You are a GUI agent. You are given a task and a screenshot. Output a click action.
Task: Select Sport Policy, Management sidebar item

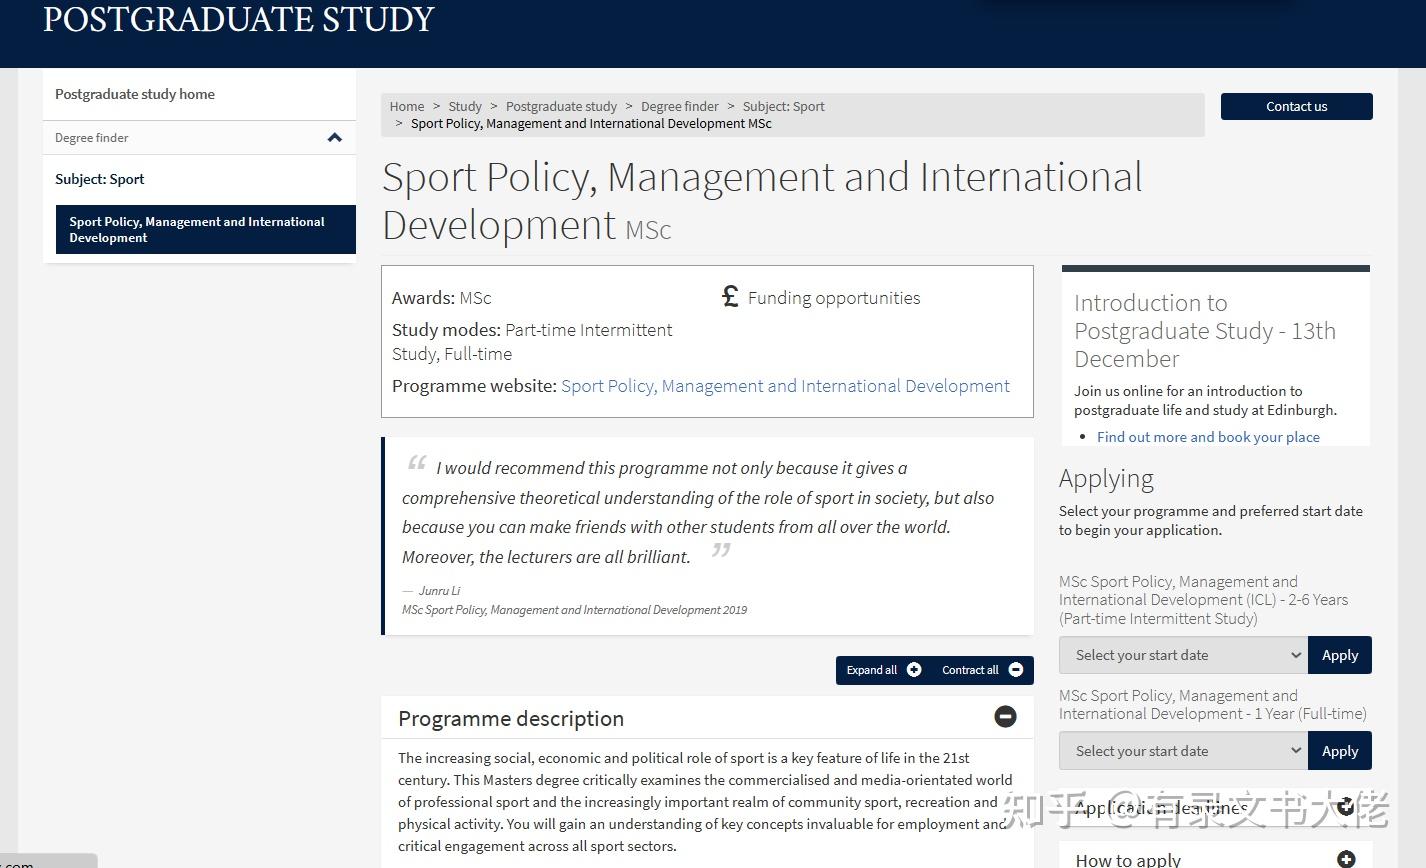coord(206,229)
